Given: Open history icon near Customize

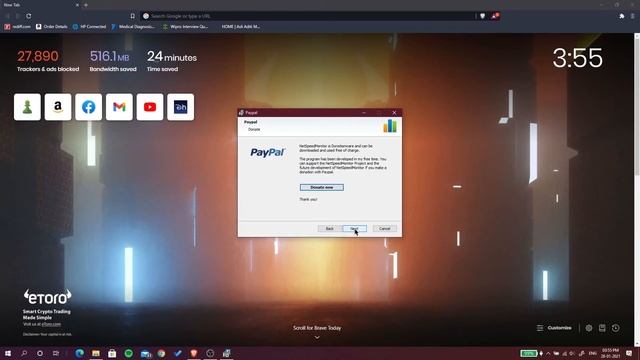Looking at the screenshot, I should click(x=616, y=328).
